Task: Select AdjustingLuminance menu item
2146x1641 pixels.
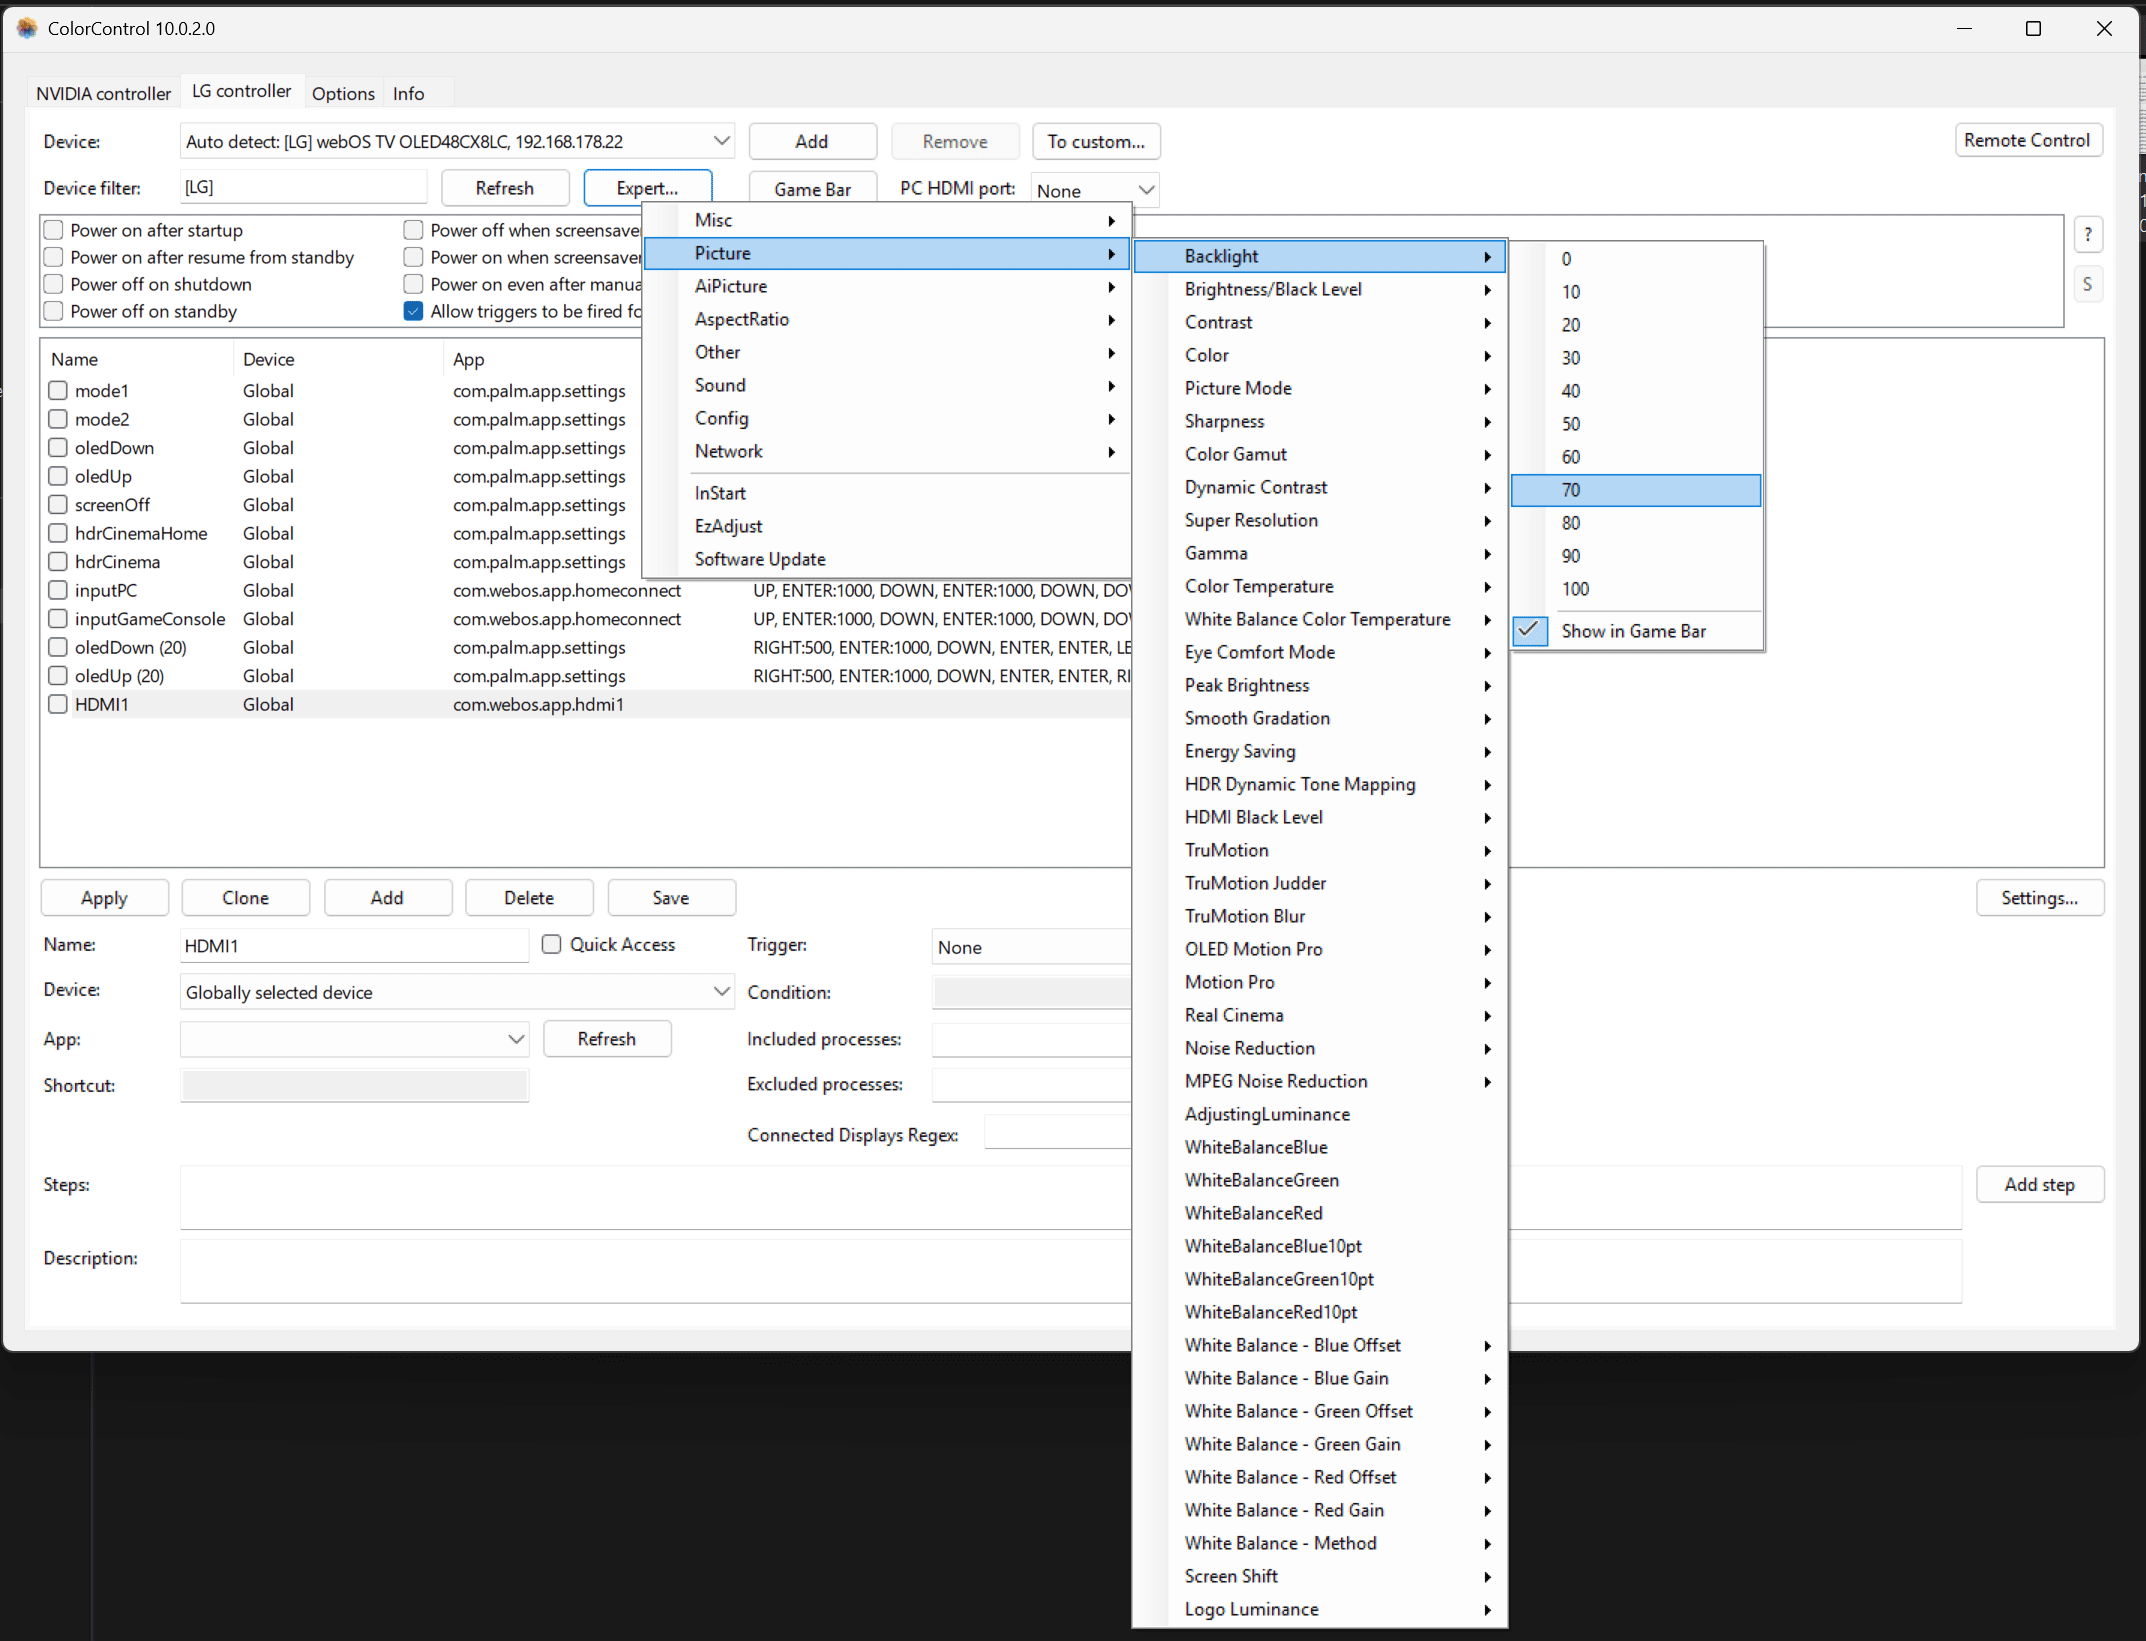Action: coord(1320,1114)
